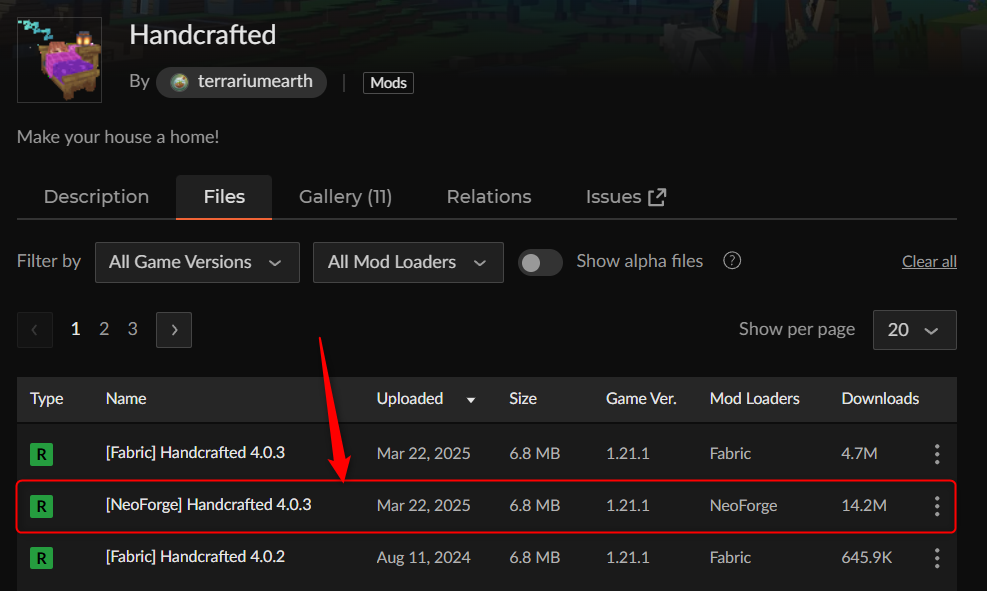Image resolution: width=987 pixels, height=591 pixels.
Task: Click the previous page arrow button
Action: [x=35, y=330]
